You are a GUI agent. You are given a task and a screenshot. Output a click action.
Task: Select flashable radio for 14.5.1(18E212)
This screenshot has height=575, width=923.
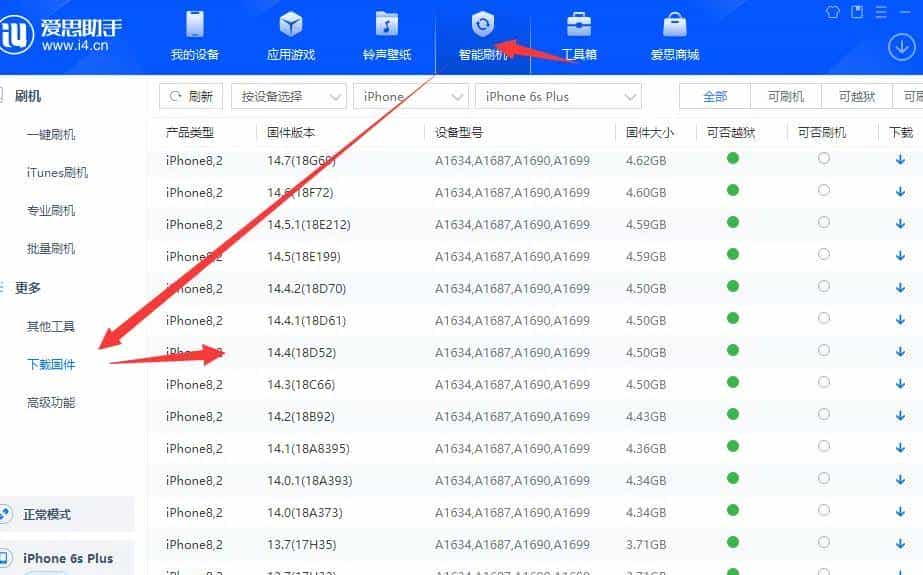(x=824, y=222)
